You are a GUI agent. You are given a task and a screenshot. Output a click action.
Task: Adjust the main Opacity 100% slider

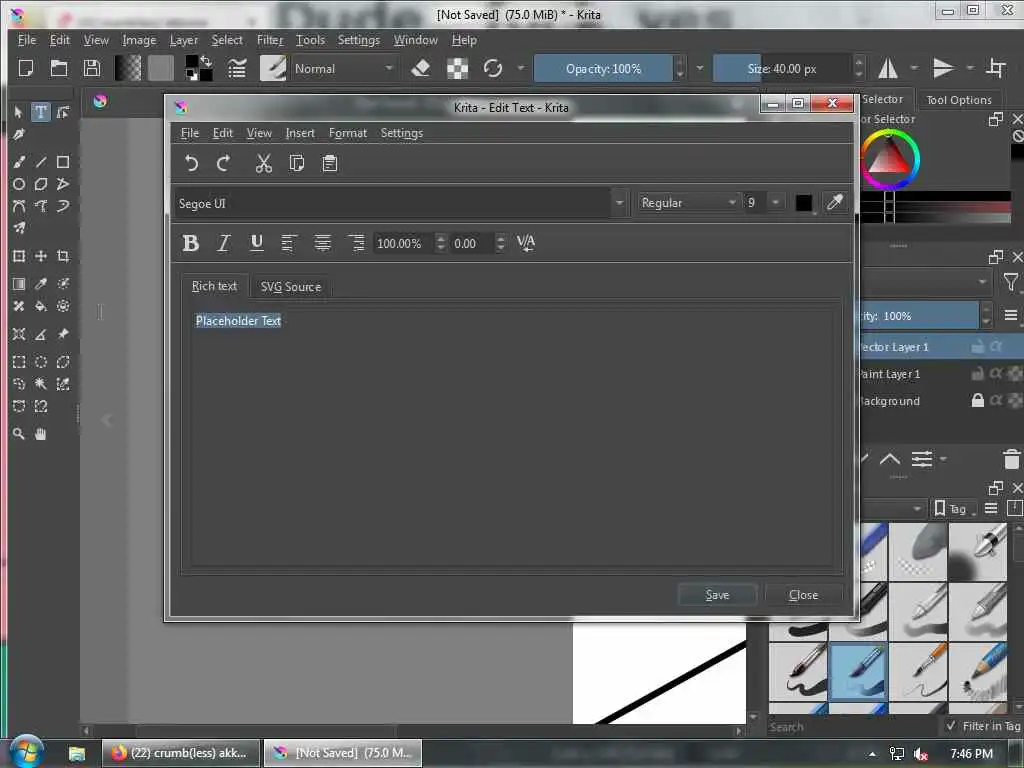(603, 69)
